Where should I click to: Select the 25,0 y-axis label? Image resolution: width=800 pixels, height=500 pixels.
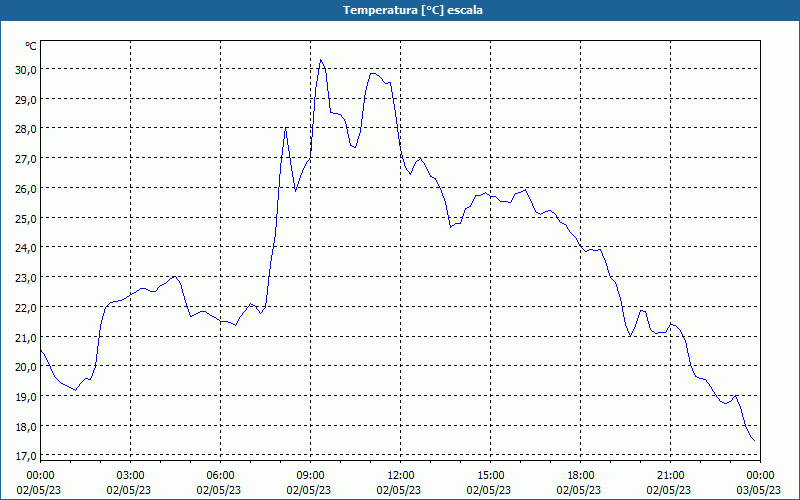click(x=26, y=218)
